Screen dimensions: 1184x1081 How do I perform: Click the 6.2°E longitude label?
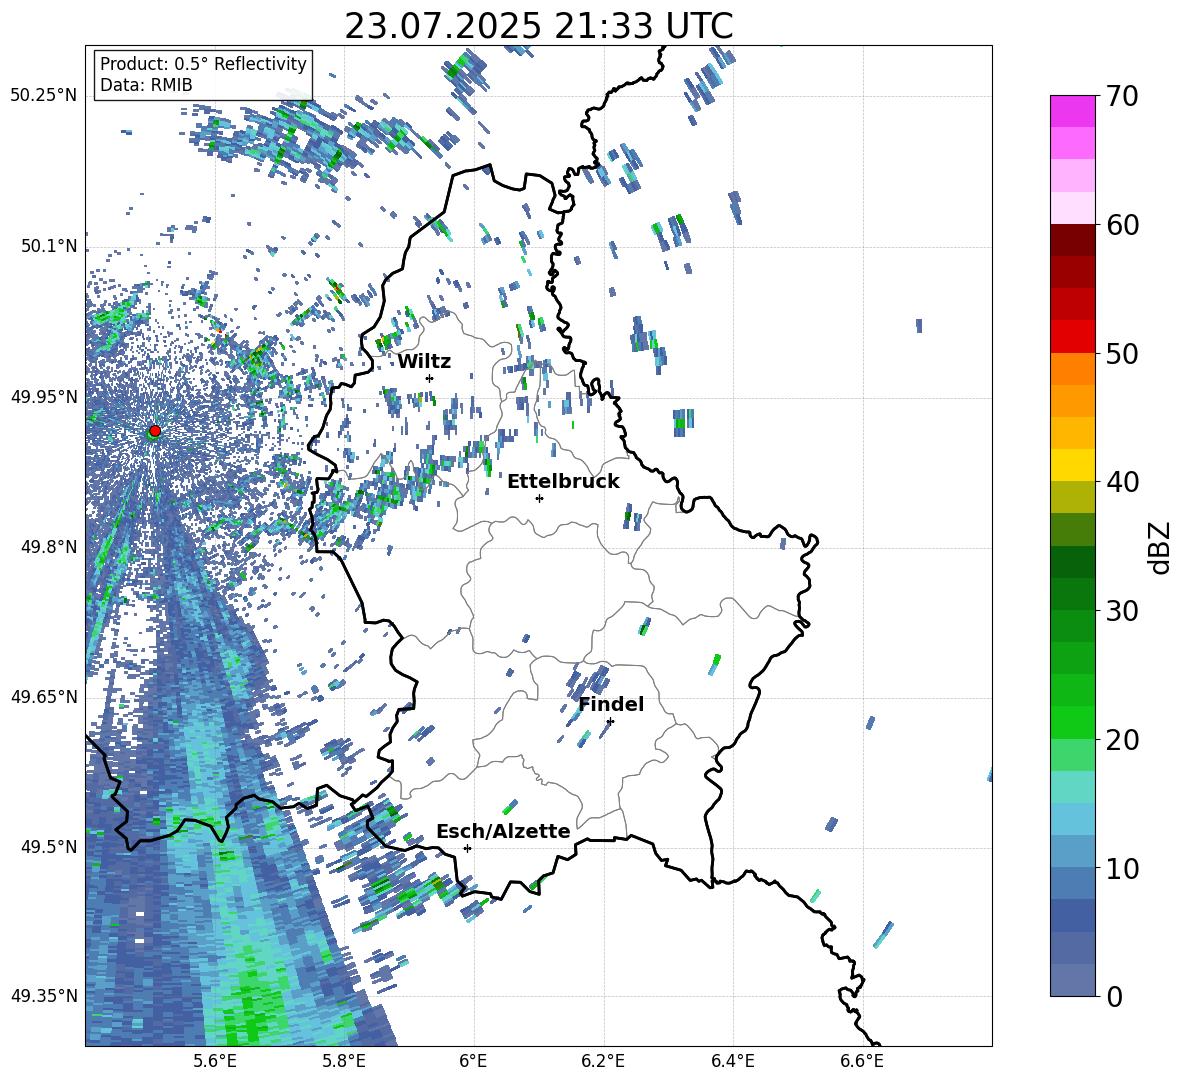(x=603, y=1061)
